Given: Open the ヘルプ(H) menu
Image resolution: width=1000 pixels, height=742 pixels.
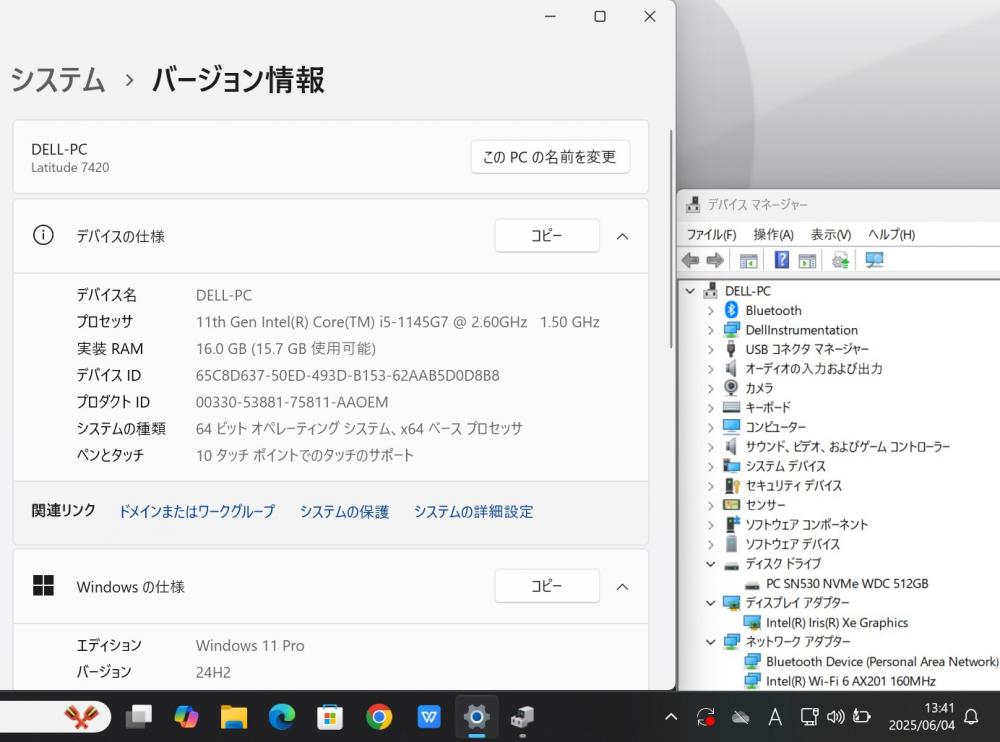Looking at the screenshot, I should click(x=891, y=235).
